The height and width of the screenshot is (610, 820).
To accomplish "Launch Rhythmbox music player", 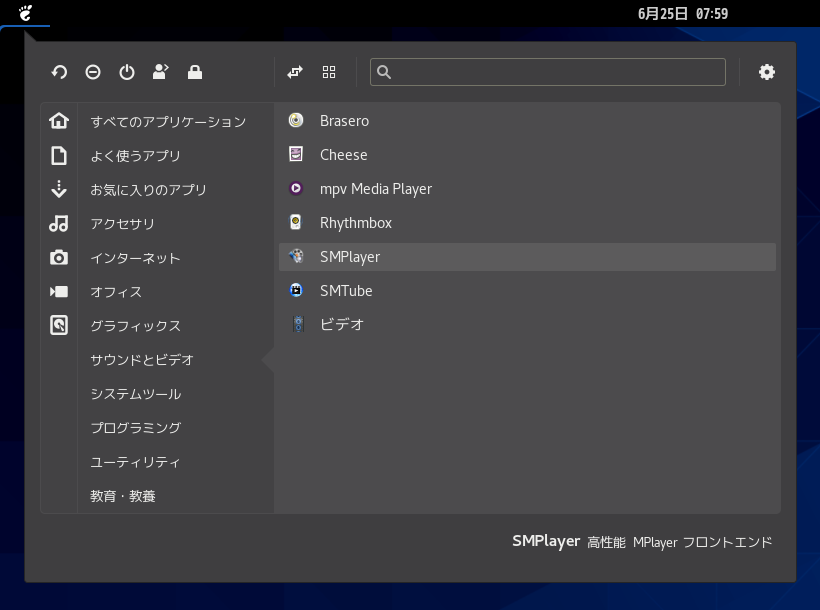I will pyautogui.click(x=527, y=223).
